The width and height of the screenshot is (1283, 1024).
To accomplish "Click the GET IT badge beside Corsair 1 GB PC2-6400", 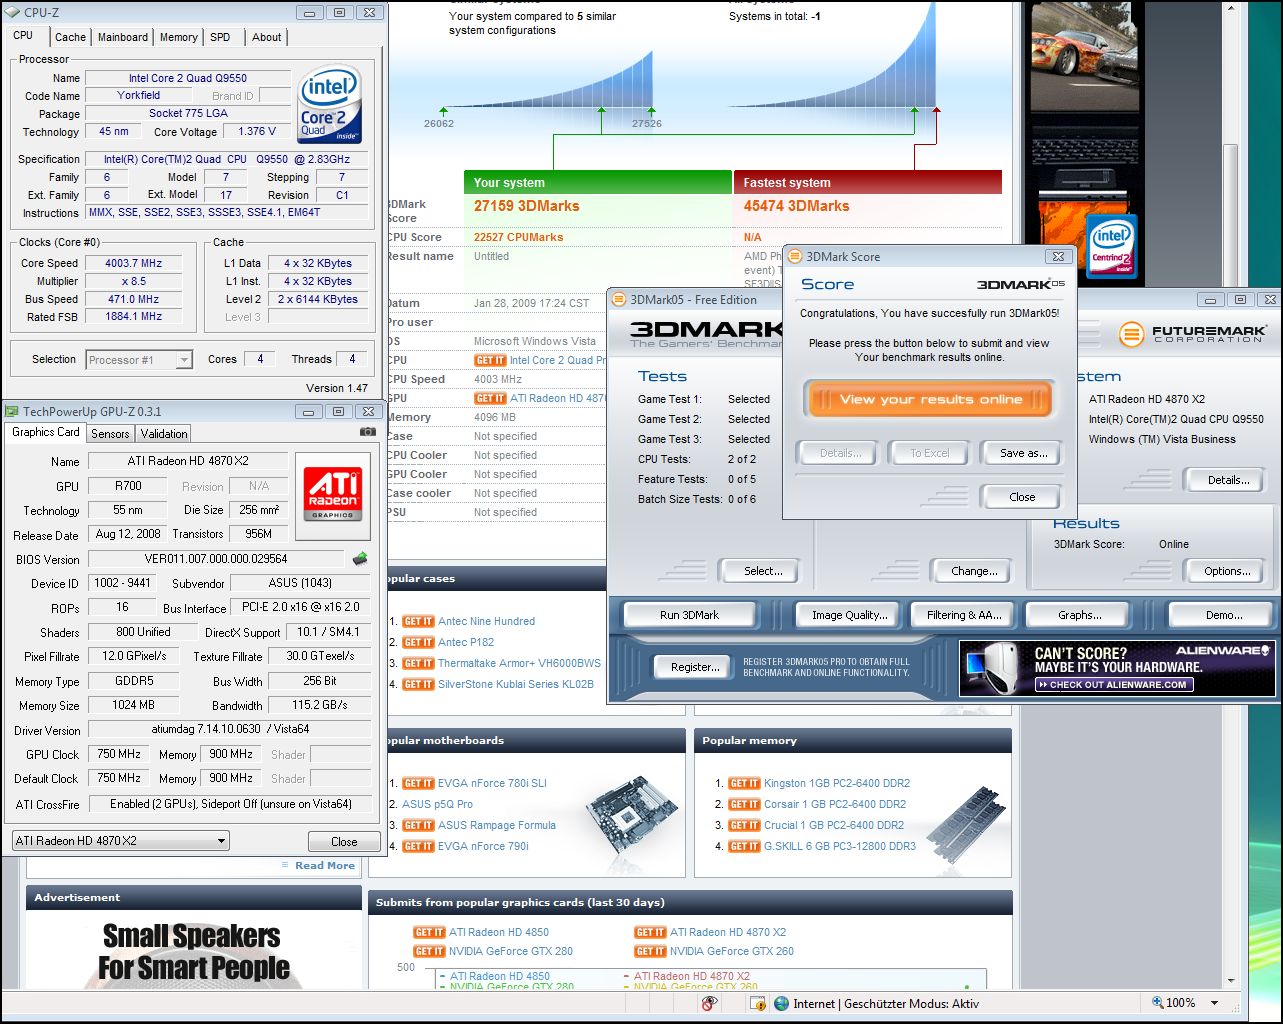I will click(x=744, y=805).
